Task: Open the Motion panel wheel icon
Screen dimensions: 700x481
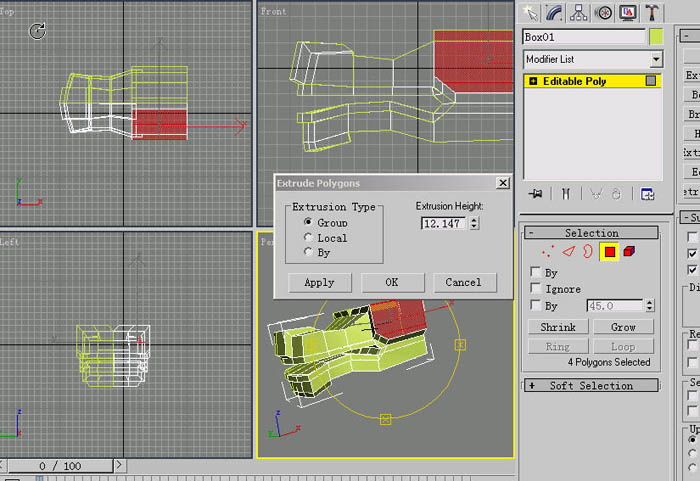Action: [x=603, y=13]
